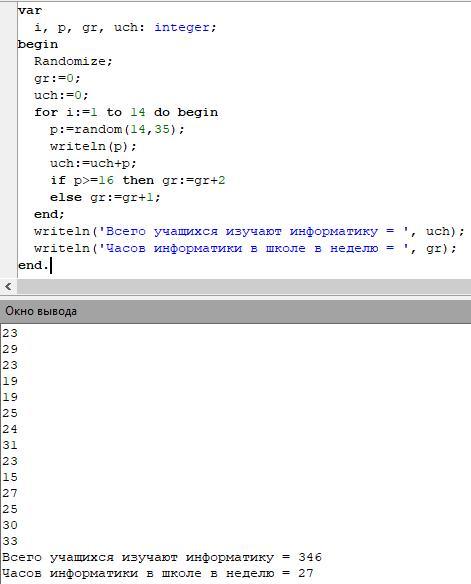The height and width of the screenshot is (584, 471).
Task: Click the output value 31 in the output window
Action: pyautogui.click(x=10, y=445)
